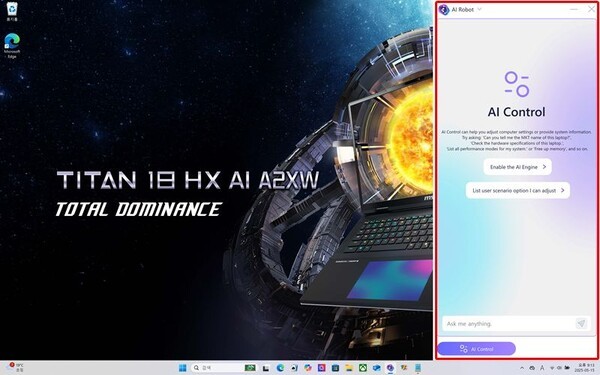Open the Windows Start menu
Viewport: 600px width, 375px height.
click(183, 368)
